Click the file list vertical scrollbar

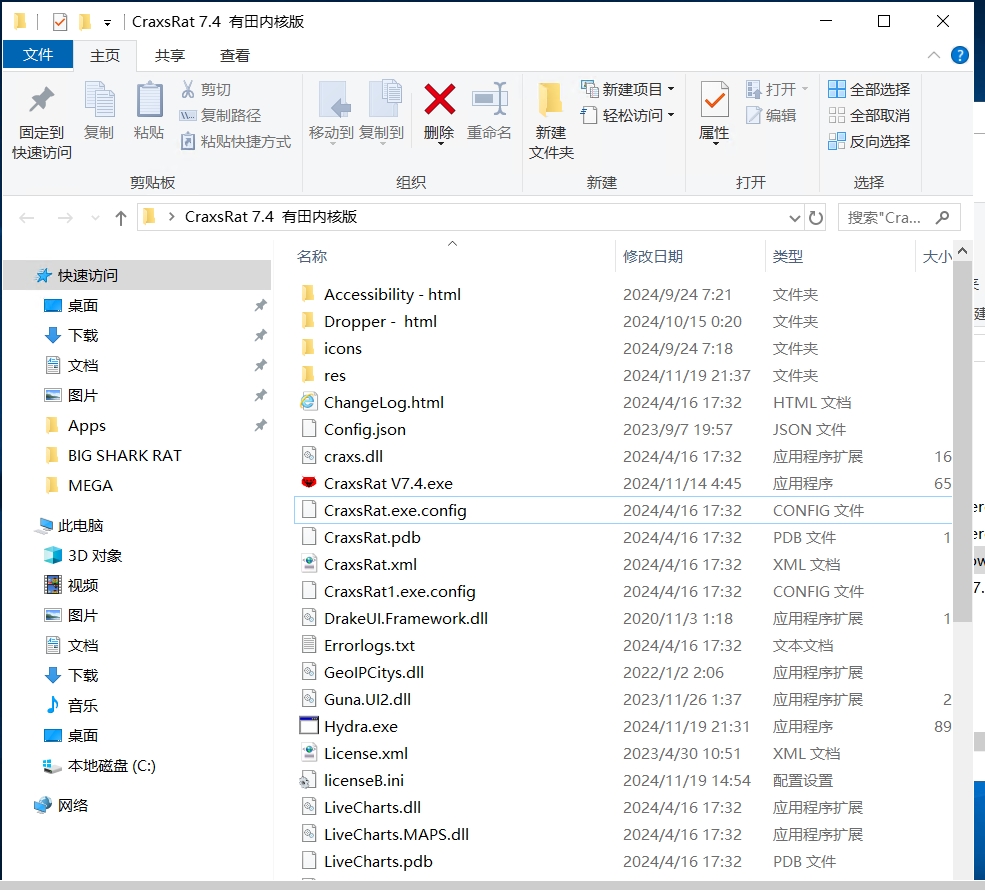962,442
